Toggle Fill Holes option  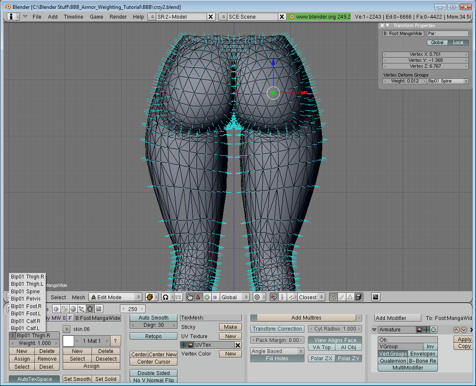coord(277,358)
